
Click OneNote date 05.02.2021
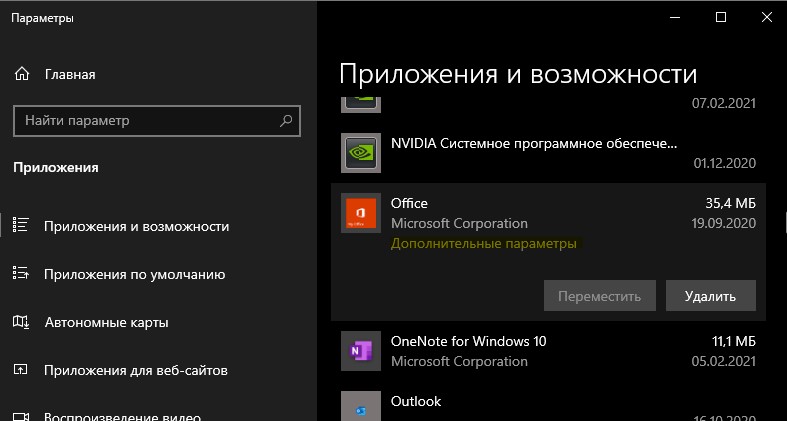(723, 361)
